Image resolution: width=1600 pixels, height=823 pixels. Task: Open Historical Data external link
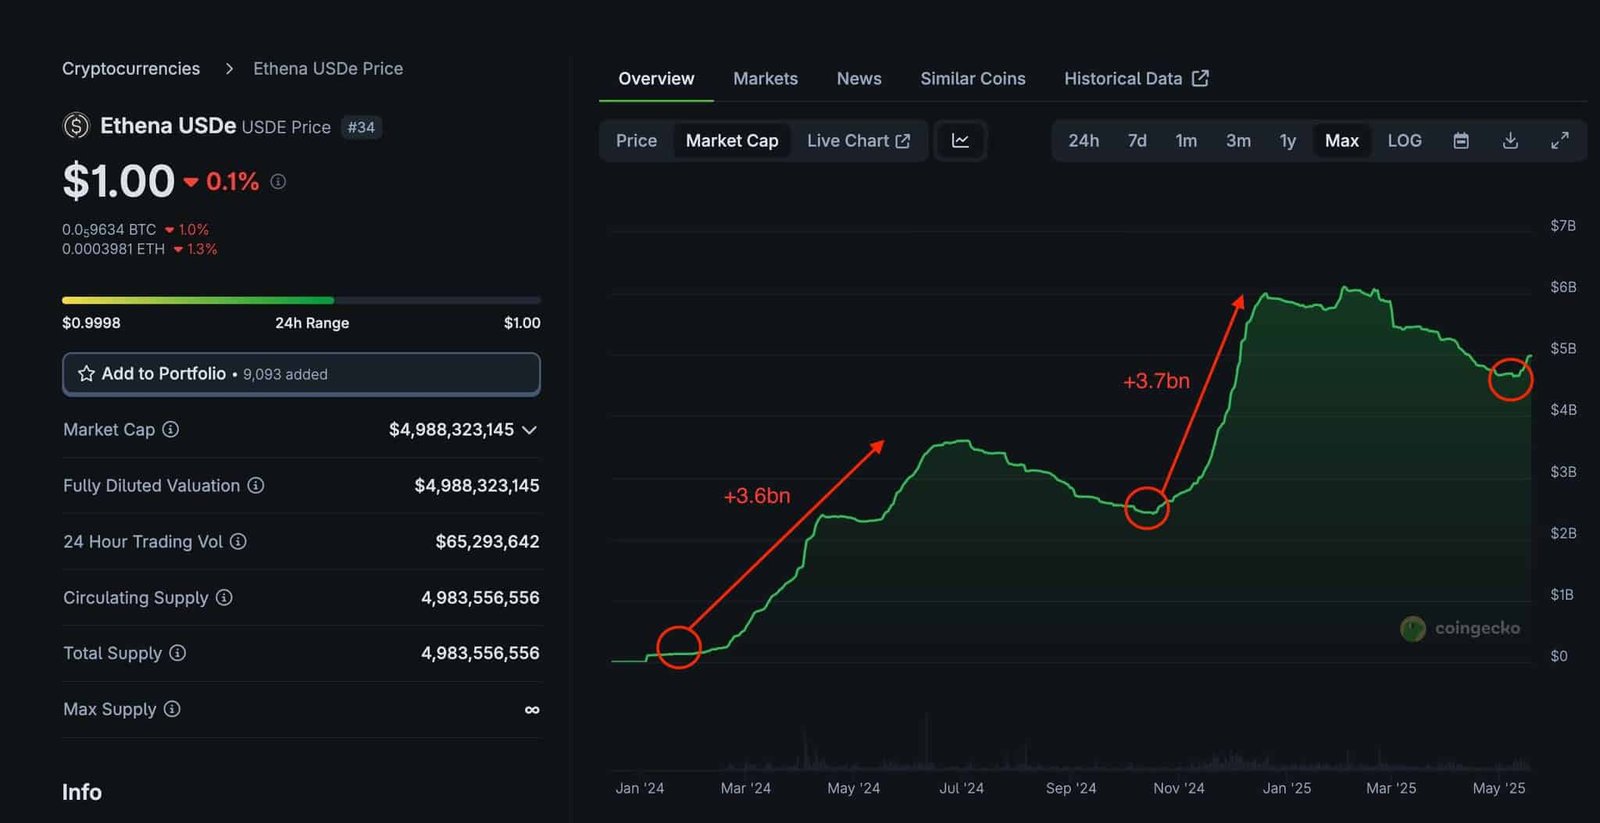point(1136,79)
